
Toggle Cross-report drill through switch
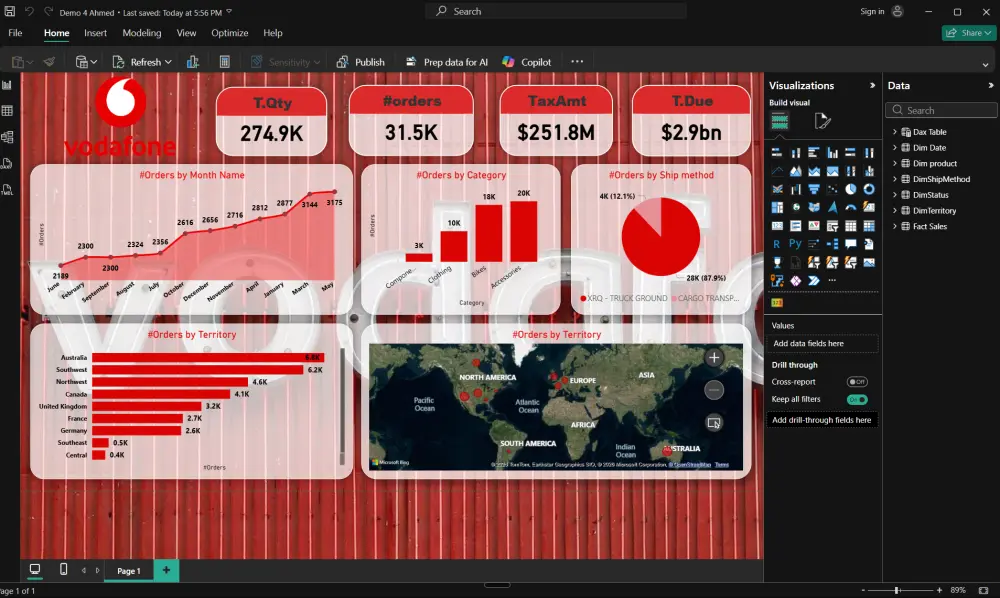(x=857, y=382)
